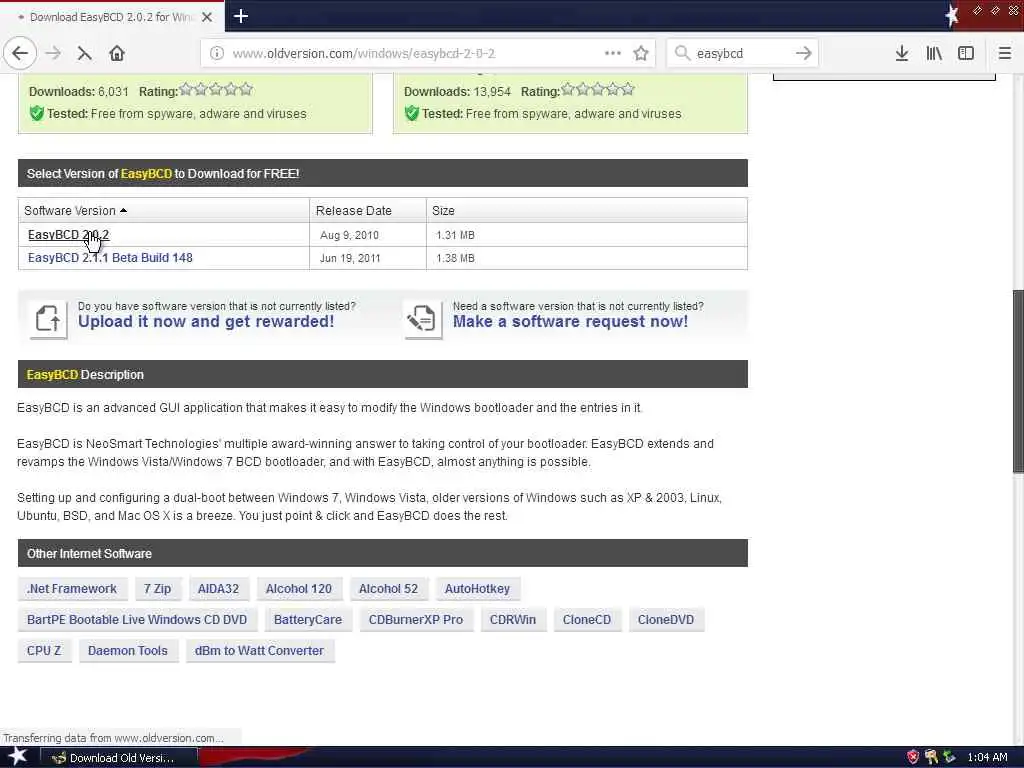Open the 7 Zip software link

[157, 588]
